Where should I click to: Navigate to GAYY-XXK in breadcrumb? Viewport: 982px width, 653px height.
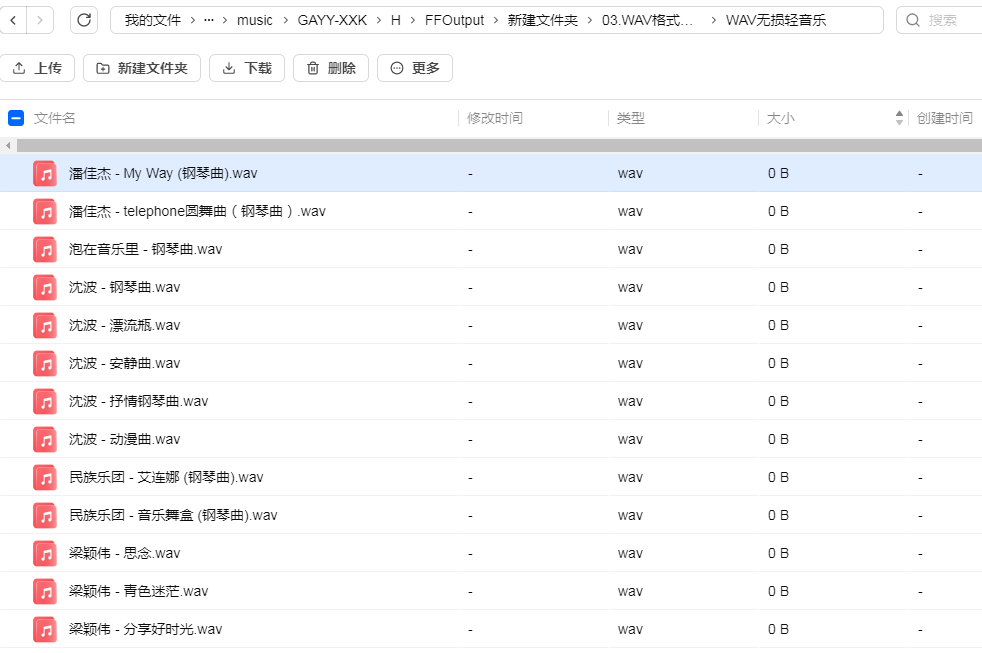(332, 21)
